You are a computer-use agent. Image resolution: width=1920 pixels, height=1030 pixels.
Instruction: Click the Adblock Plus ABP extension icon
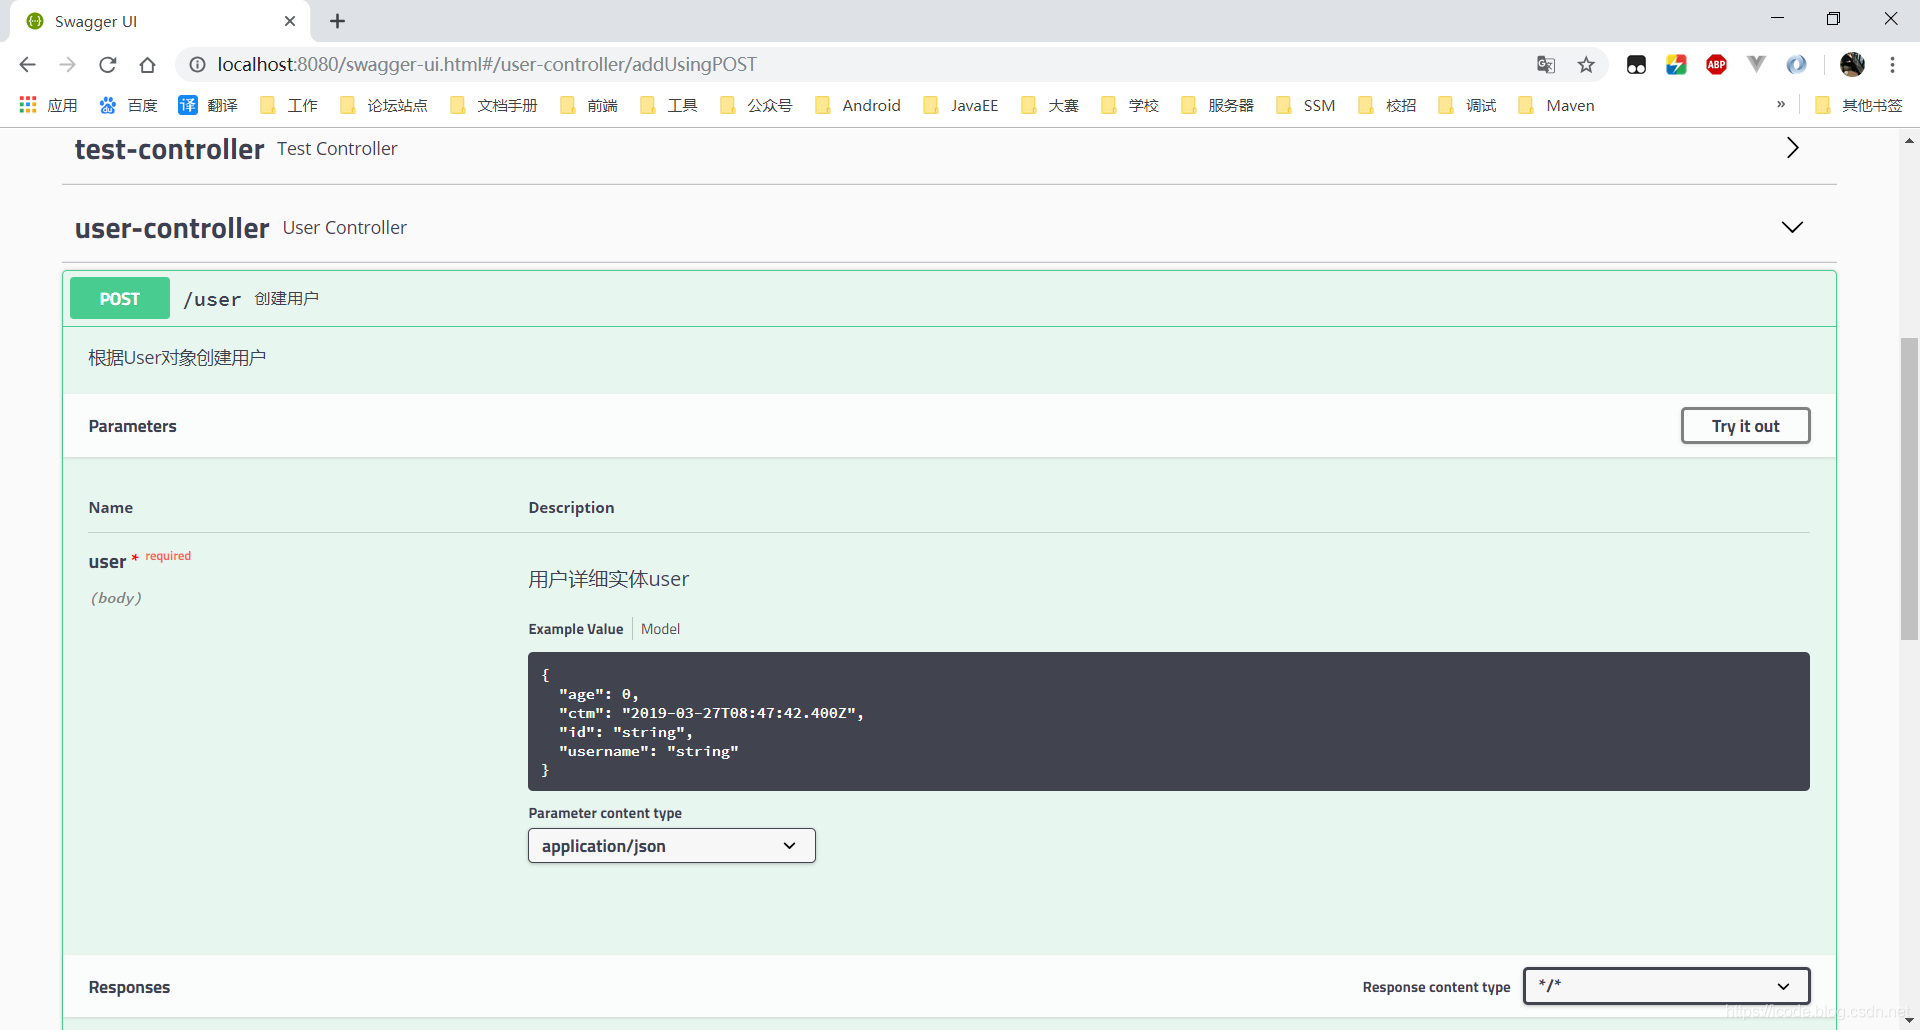click(1716, 64)
